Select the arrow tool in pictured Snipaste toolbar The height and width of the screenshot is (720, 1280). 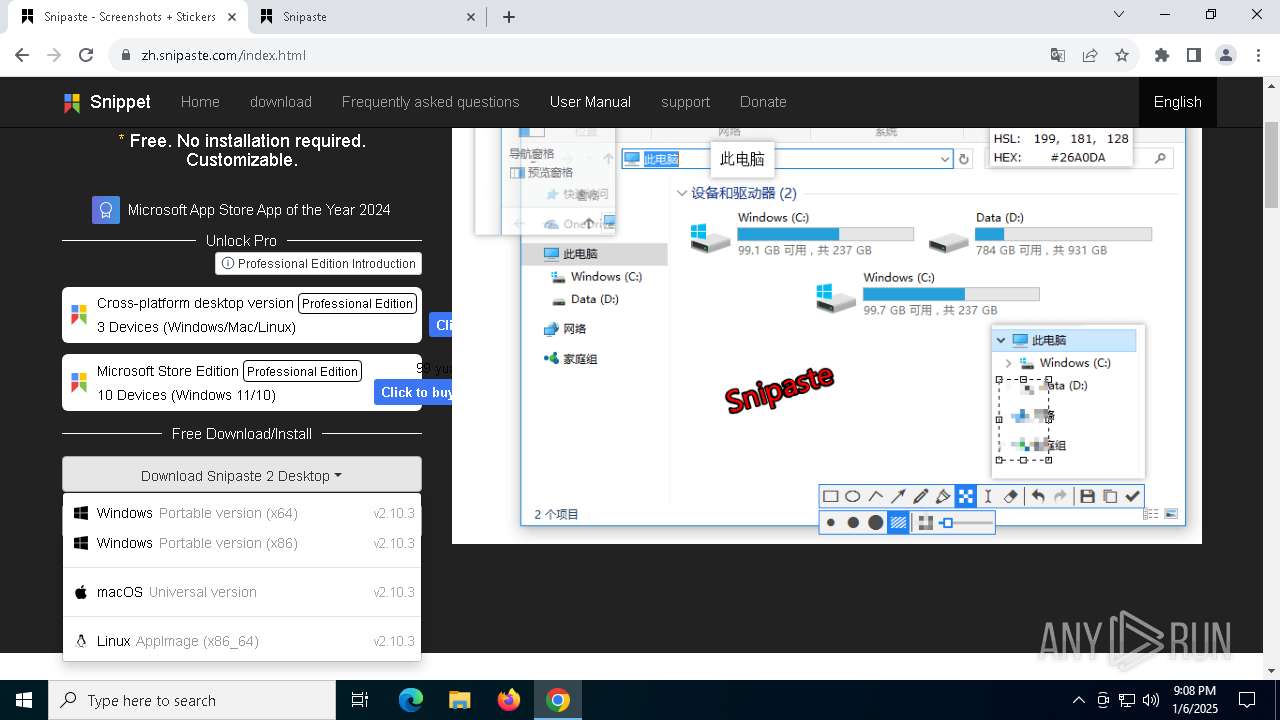(x=898, y=496)
